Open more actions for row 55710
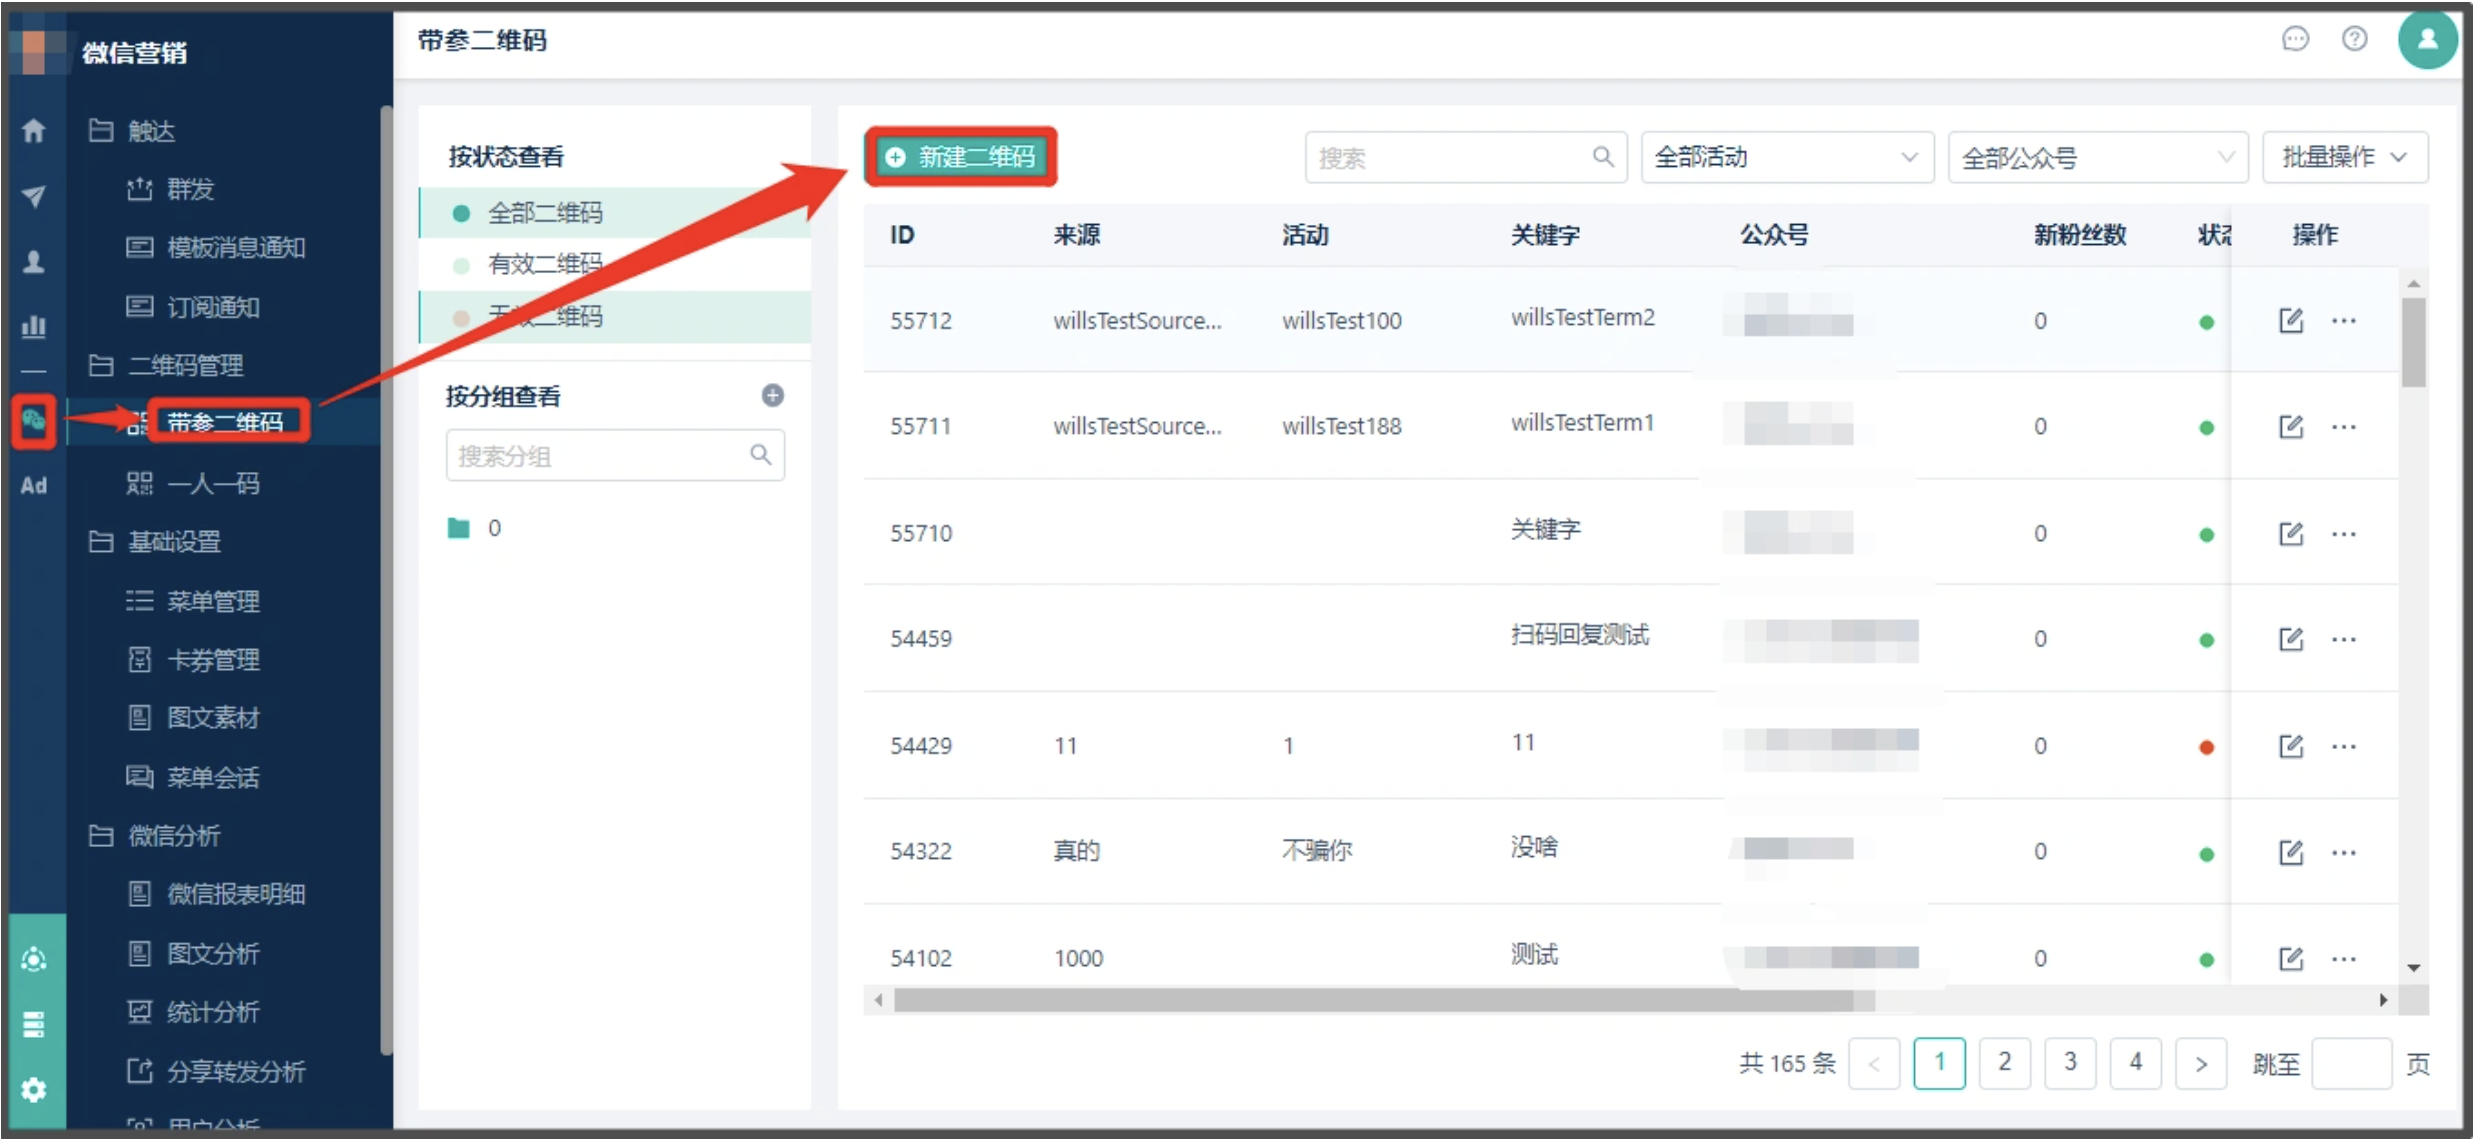This screenshot has height=1144, width=2476. [x=2343, y=534]
